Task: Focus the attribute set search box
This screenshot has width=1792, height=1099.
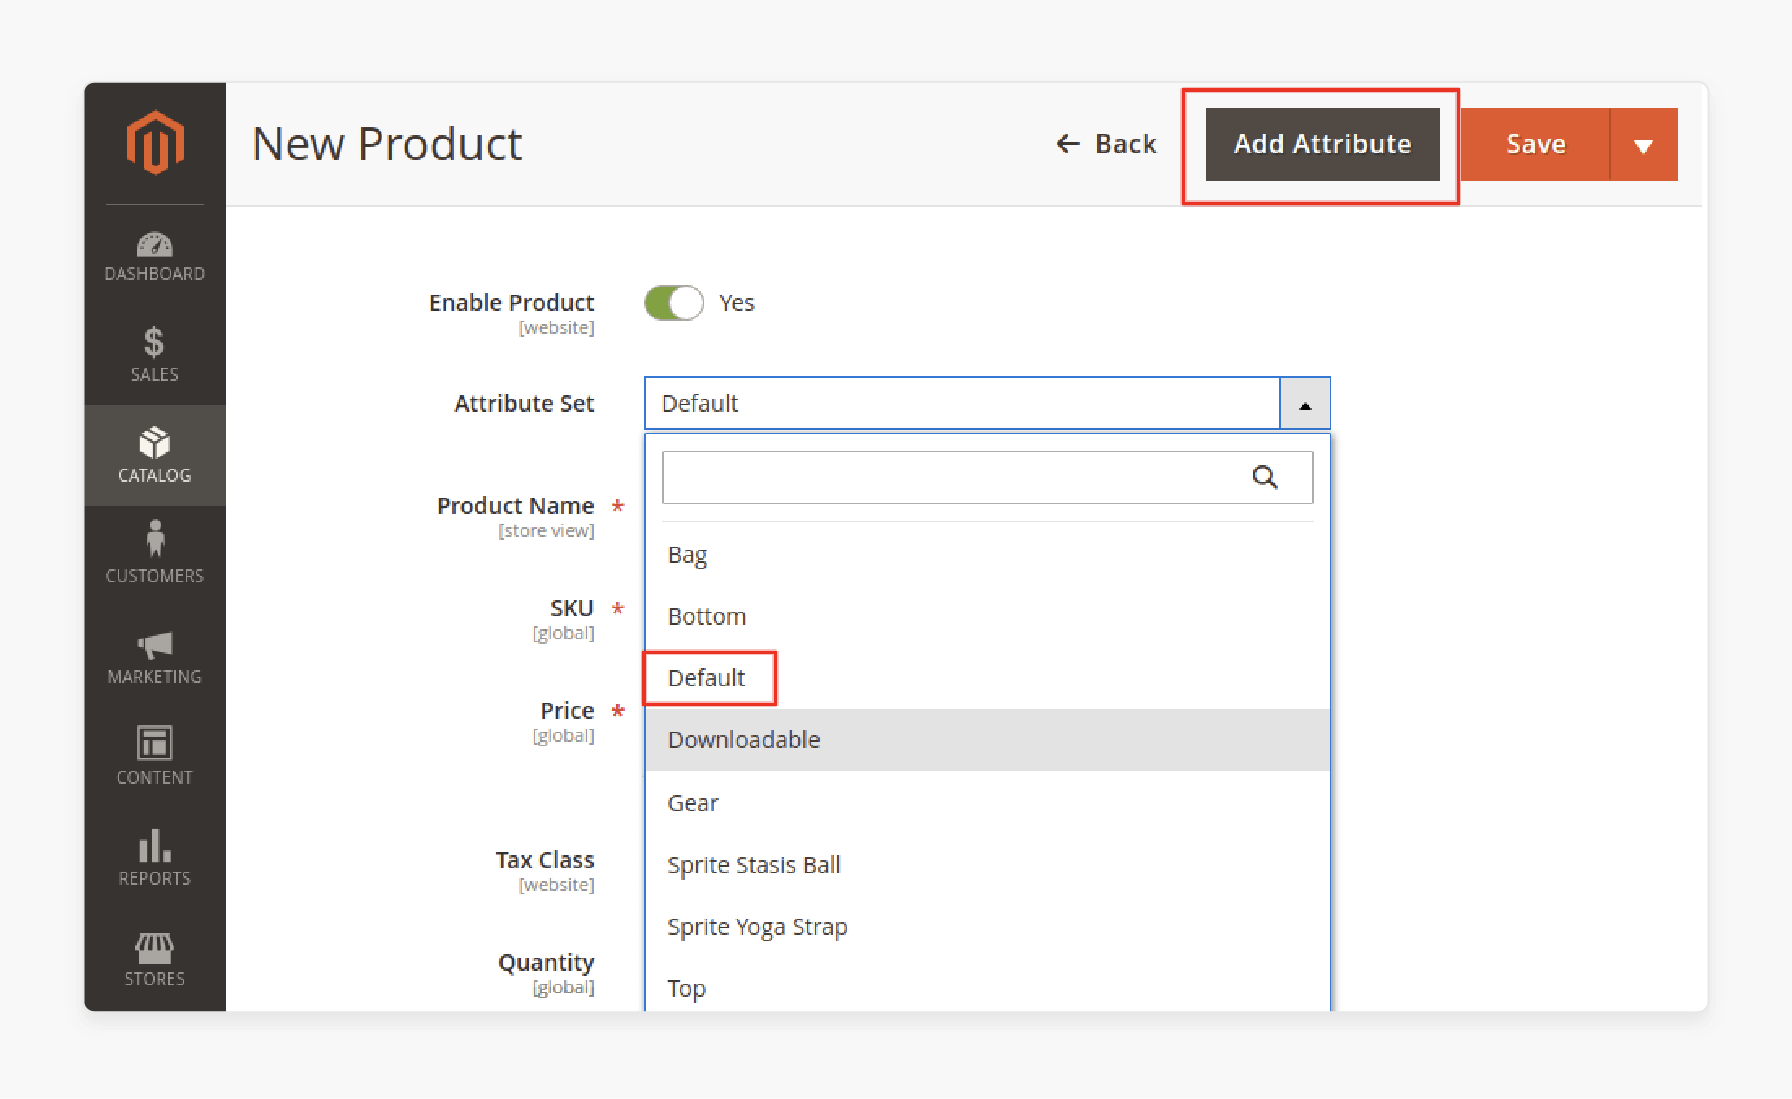Action: click(x=988, y=477)
